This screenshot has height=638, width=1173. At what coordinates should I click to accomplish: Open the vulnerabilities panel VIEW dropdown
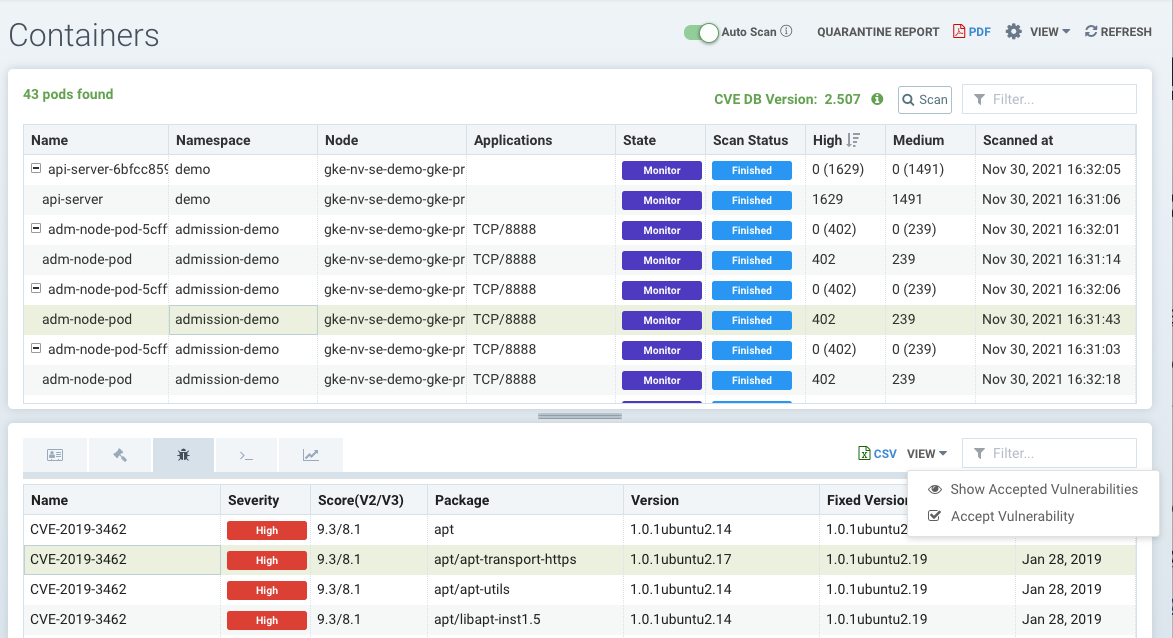pos(927,453)
